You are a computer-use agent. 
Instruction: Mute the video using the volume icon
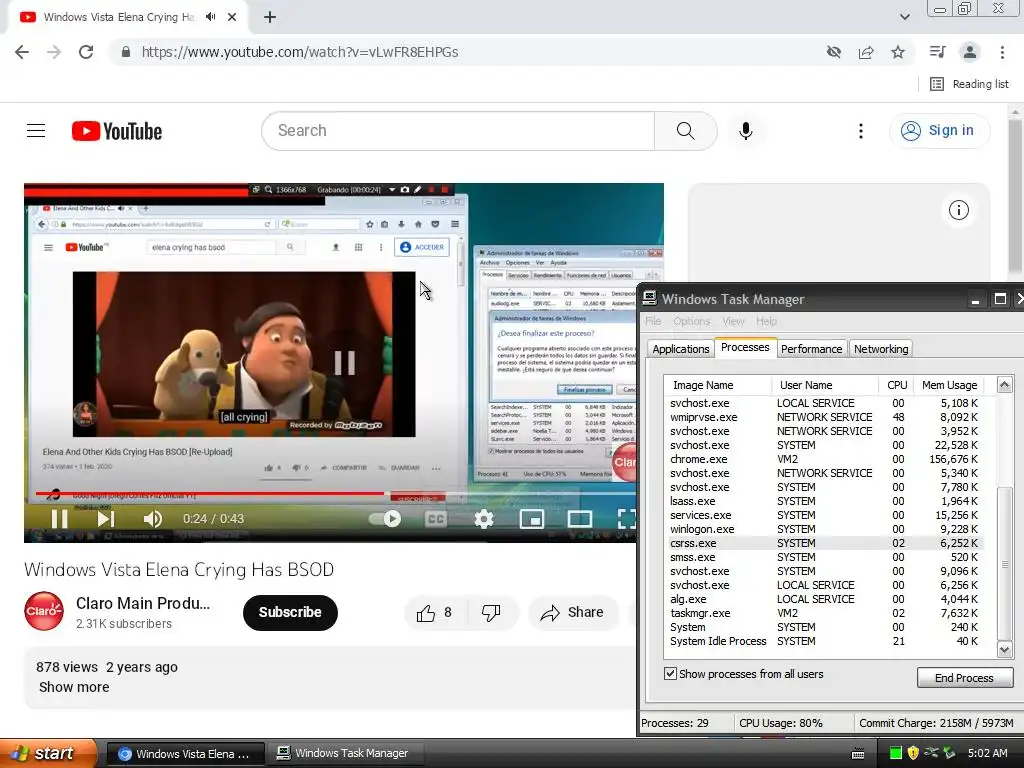pyautogui.click(x=152, y=519)
